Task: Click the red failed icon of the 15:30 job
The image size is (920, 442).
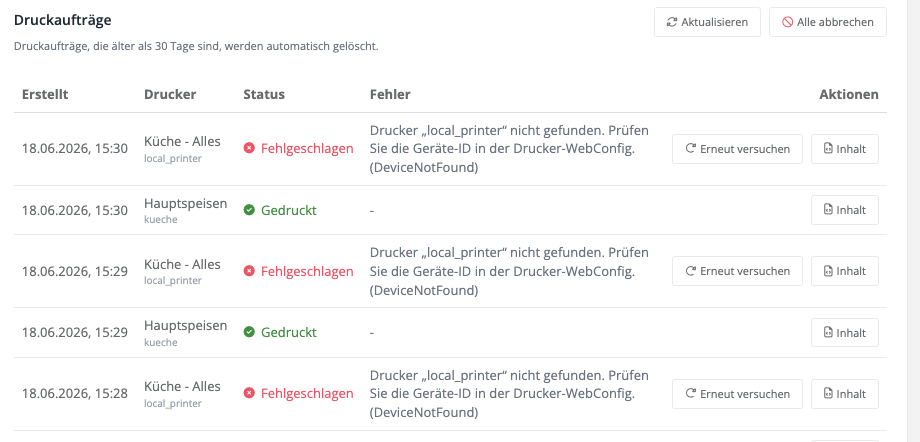Action: pyautogui.click(x=249, y=149)
